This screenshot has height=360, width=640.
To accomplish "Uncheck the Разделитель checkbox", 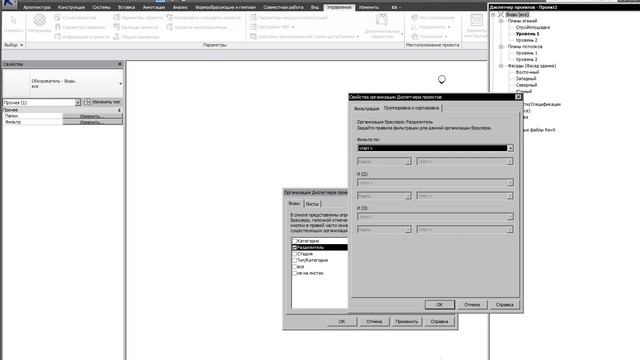I will [294, 247].
